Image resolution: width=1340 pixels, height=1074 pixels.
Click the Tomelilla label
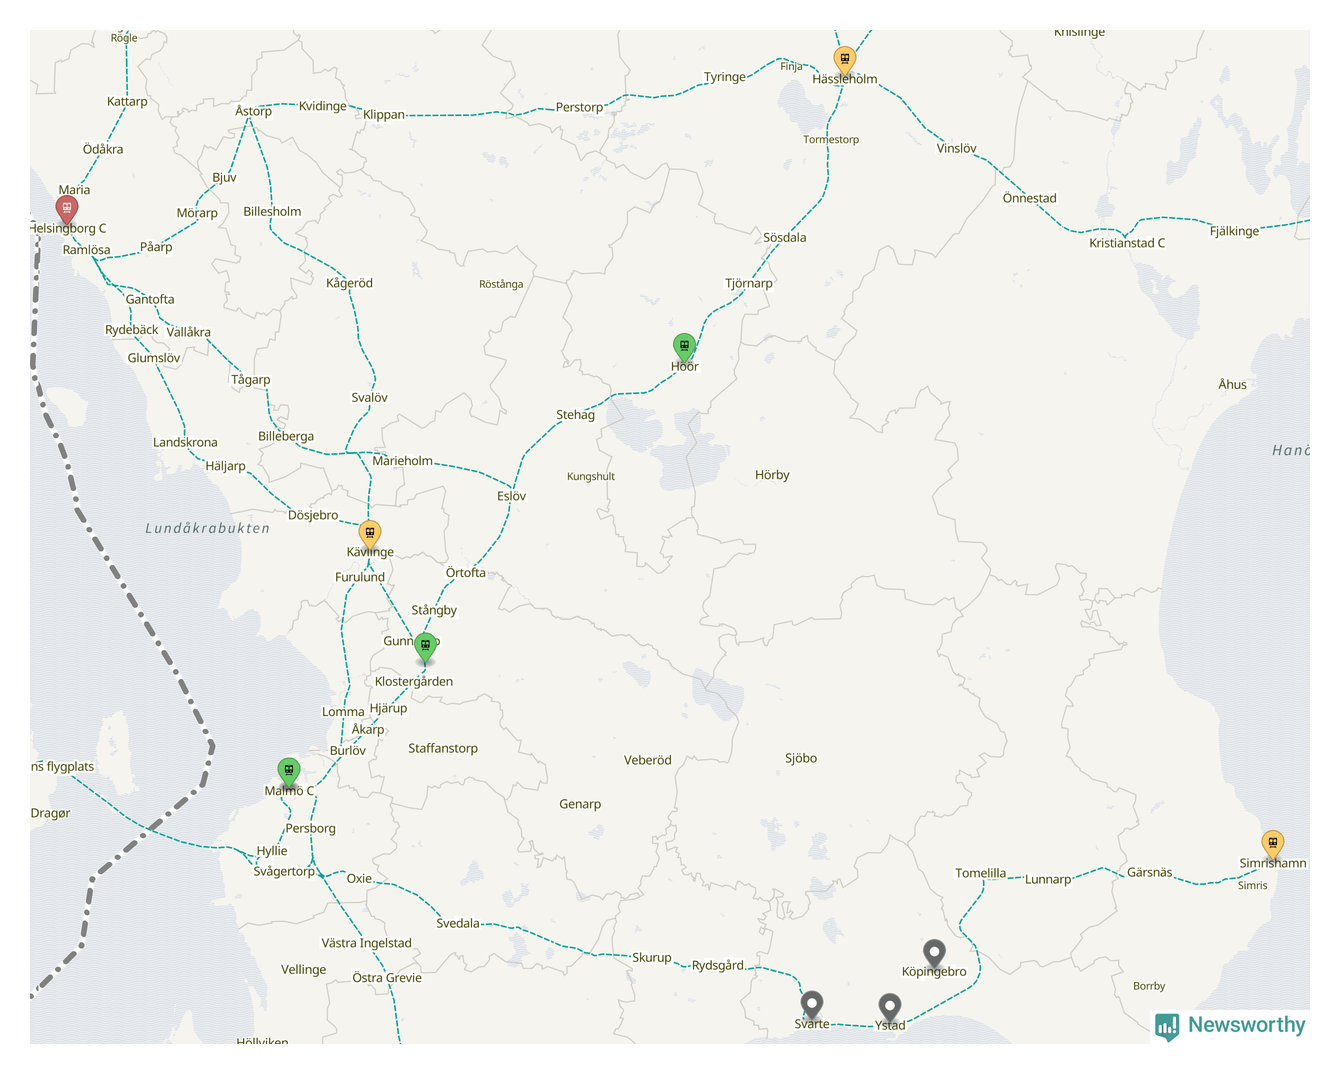coord(981,873)
